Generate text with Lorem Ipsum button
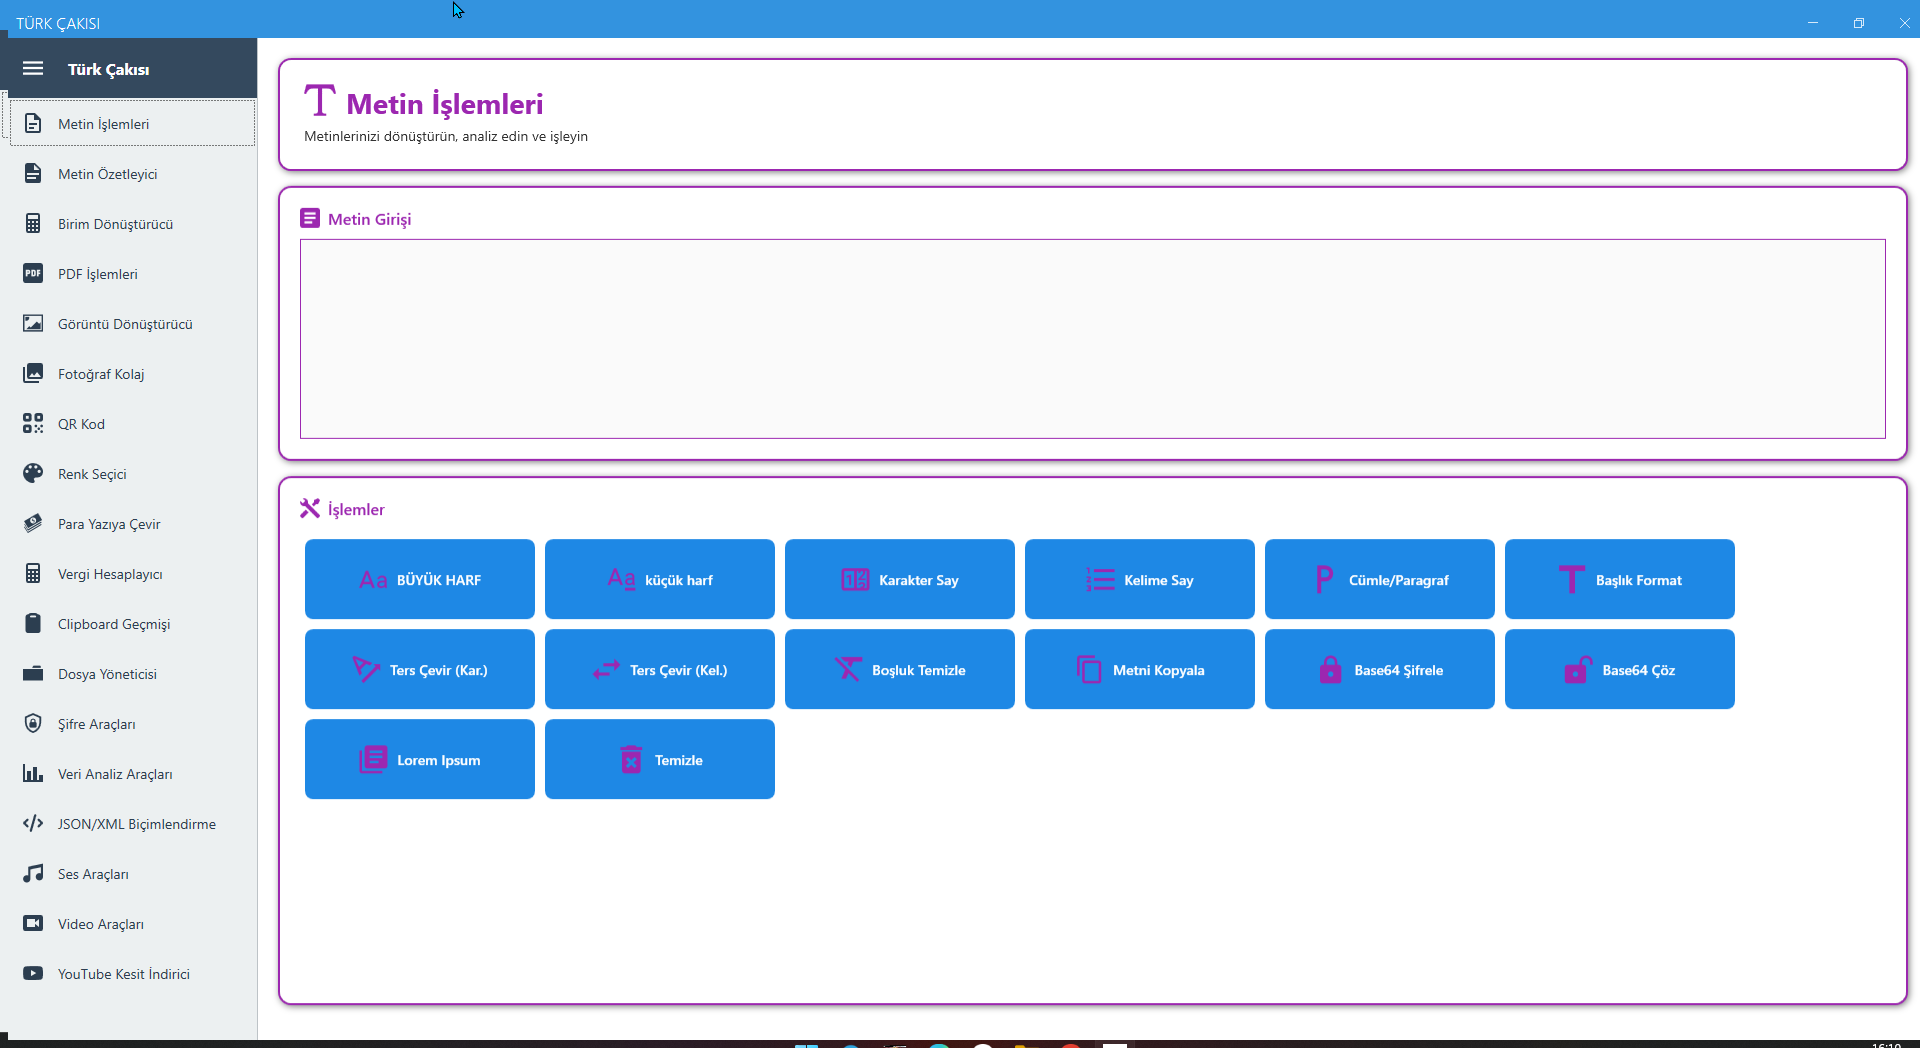Viewport: 1920px width, 1048px height. pos(419,760)
